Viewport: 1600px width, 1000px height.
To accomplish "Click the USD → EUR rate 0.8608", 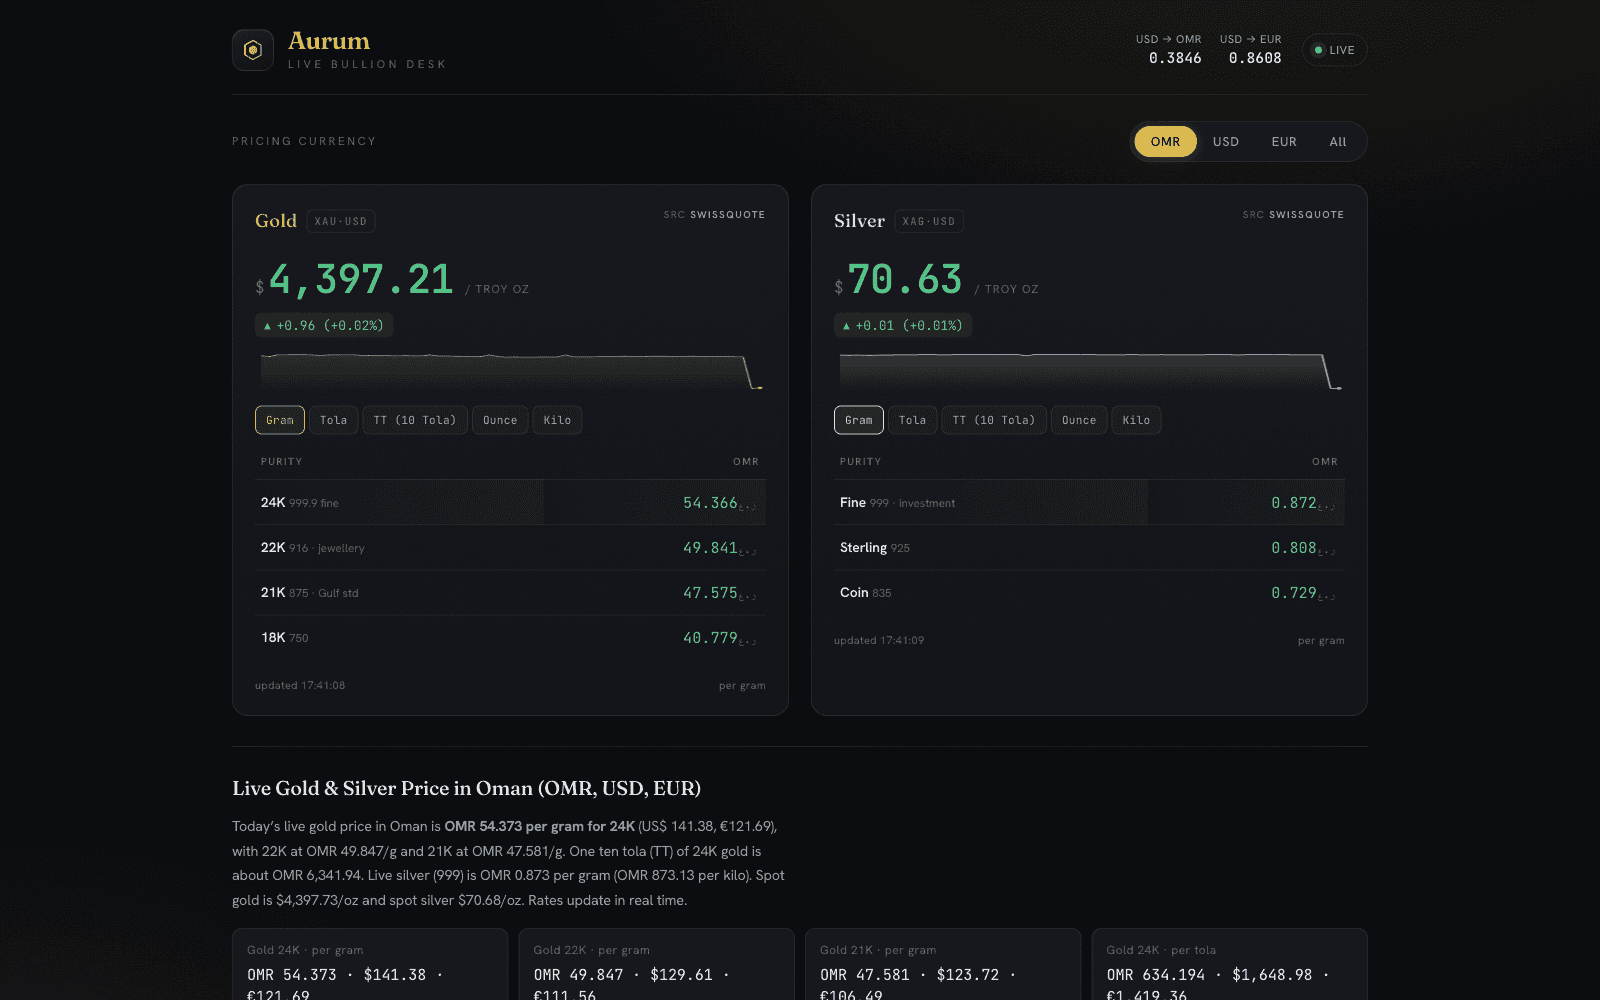I will click(1254, 58).
